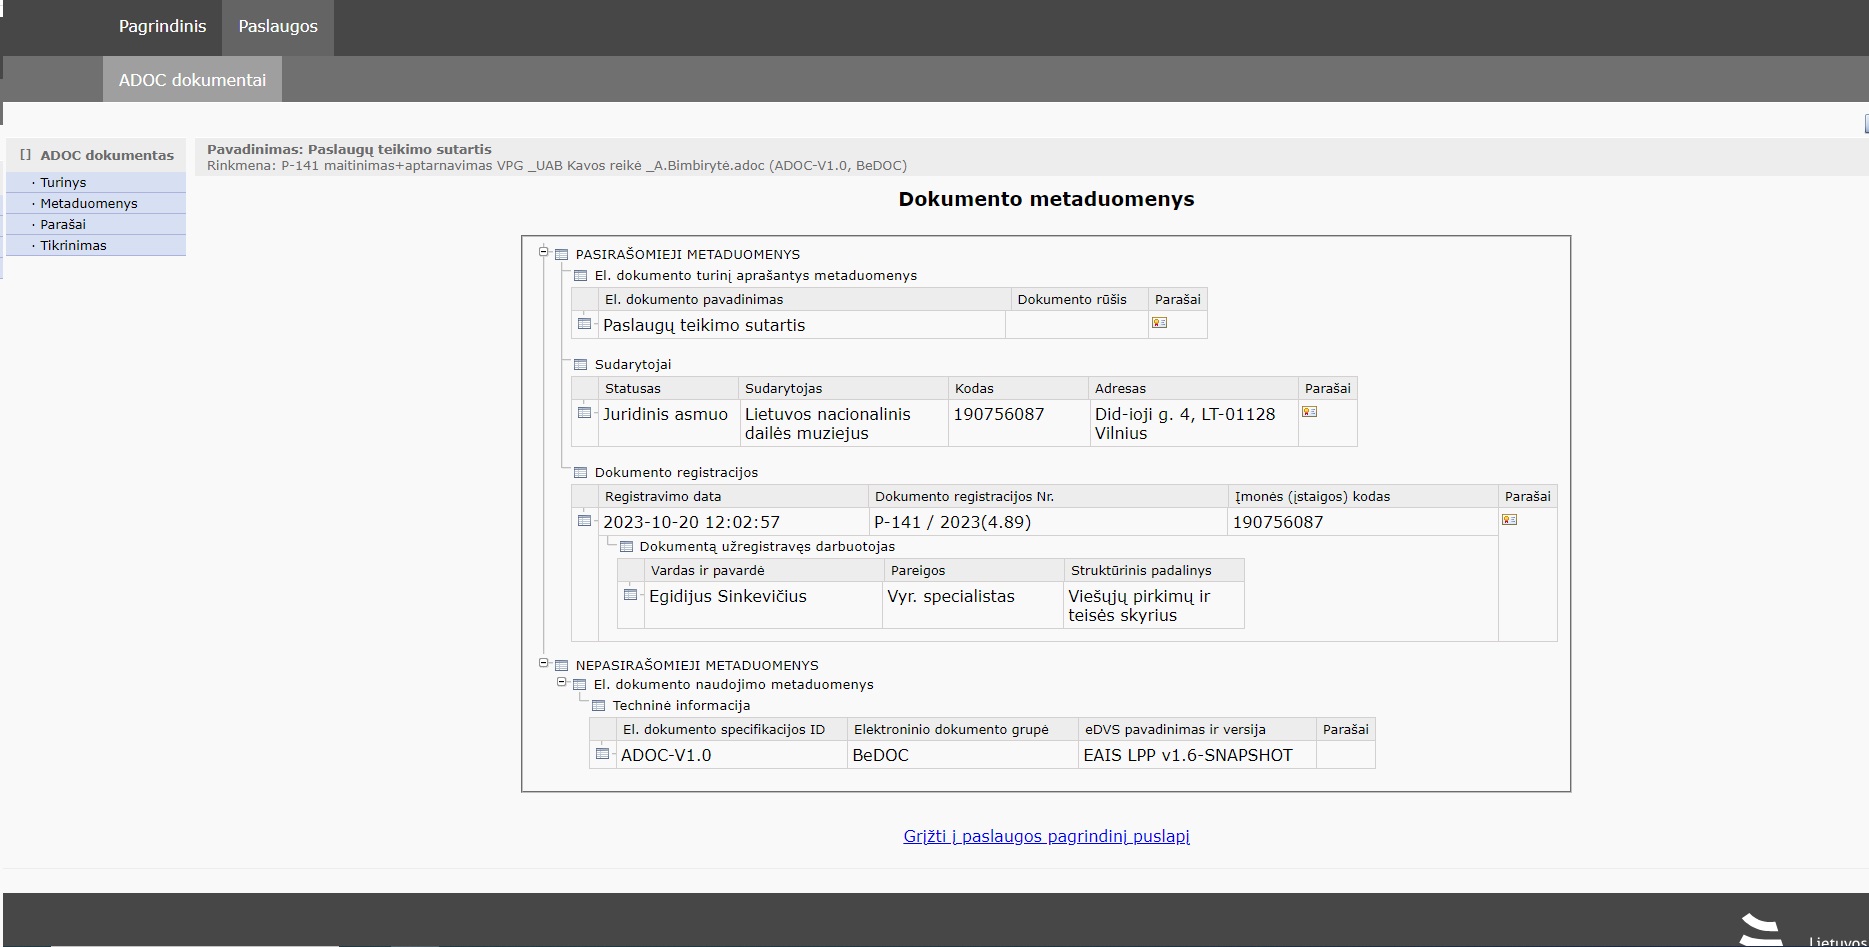Click Grįžti į paslaugos pagrindinį puslapį link
Screen dimensions: 1869x947
pyautogui.click(x=1046, y=836)
